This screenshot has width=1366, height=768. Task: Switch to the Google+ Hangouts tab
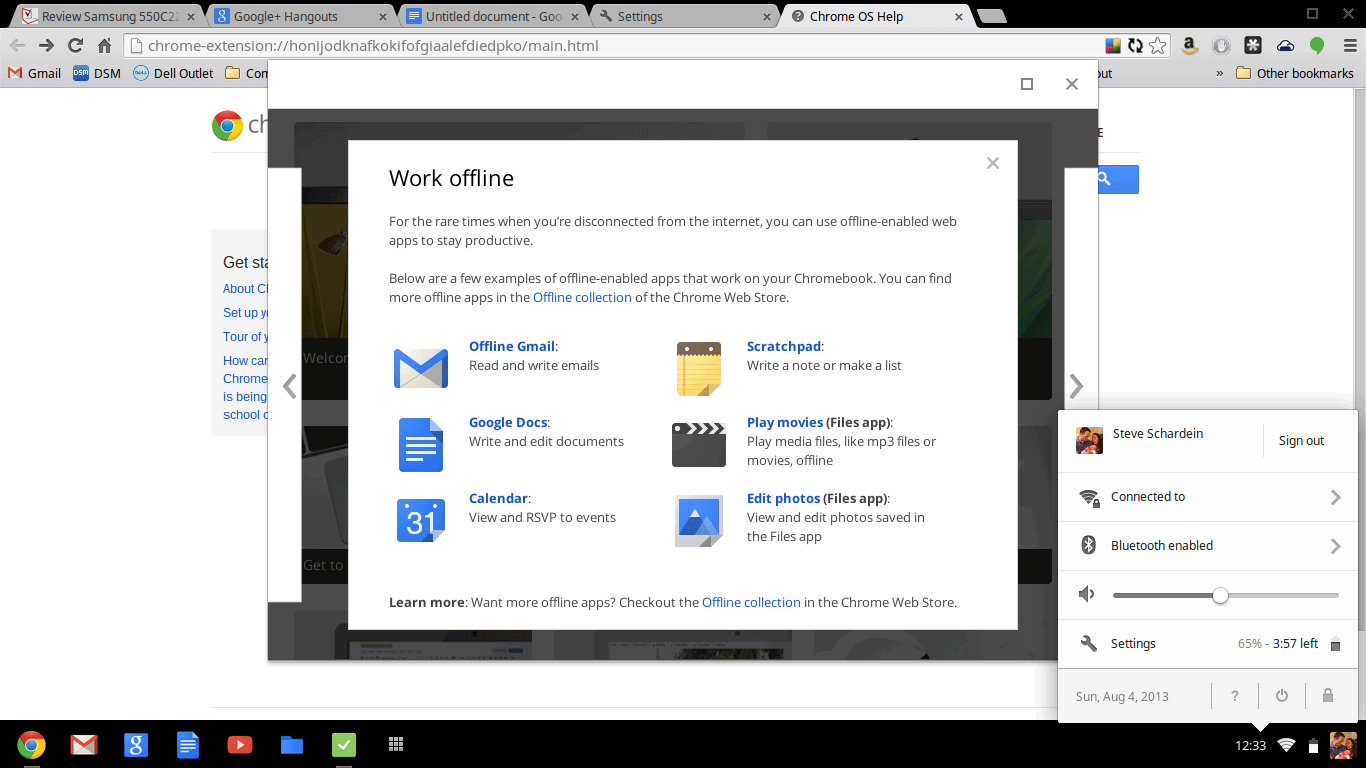(301, 16)
